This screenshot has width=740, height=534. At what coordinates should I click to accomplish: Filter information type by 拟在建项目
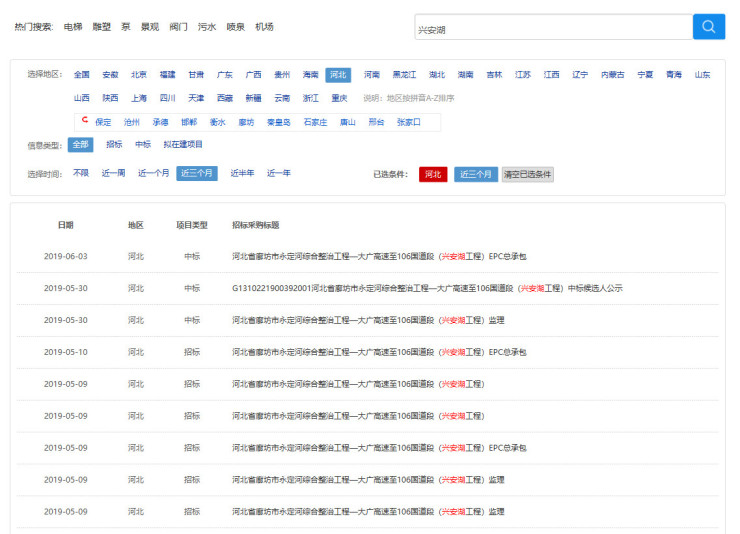coord(183,145)
